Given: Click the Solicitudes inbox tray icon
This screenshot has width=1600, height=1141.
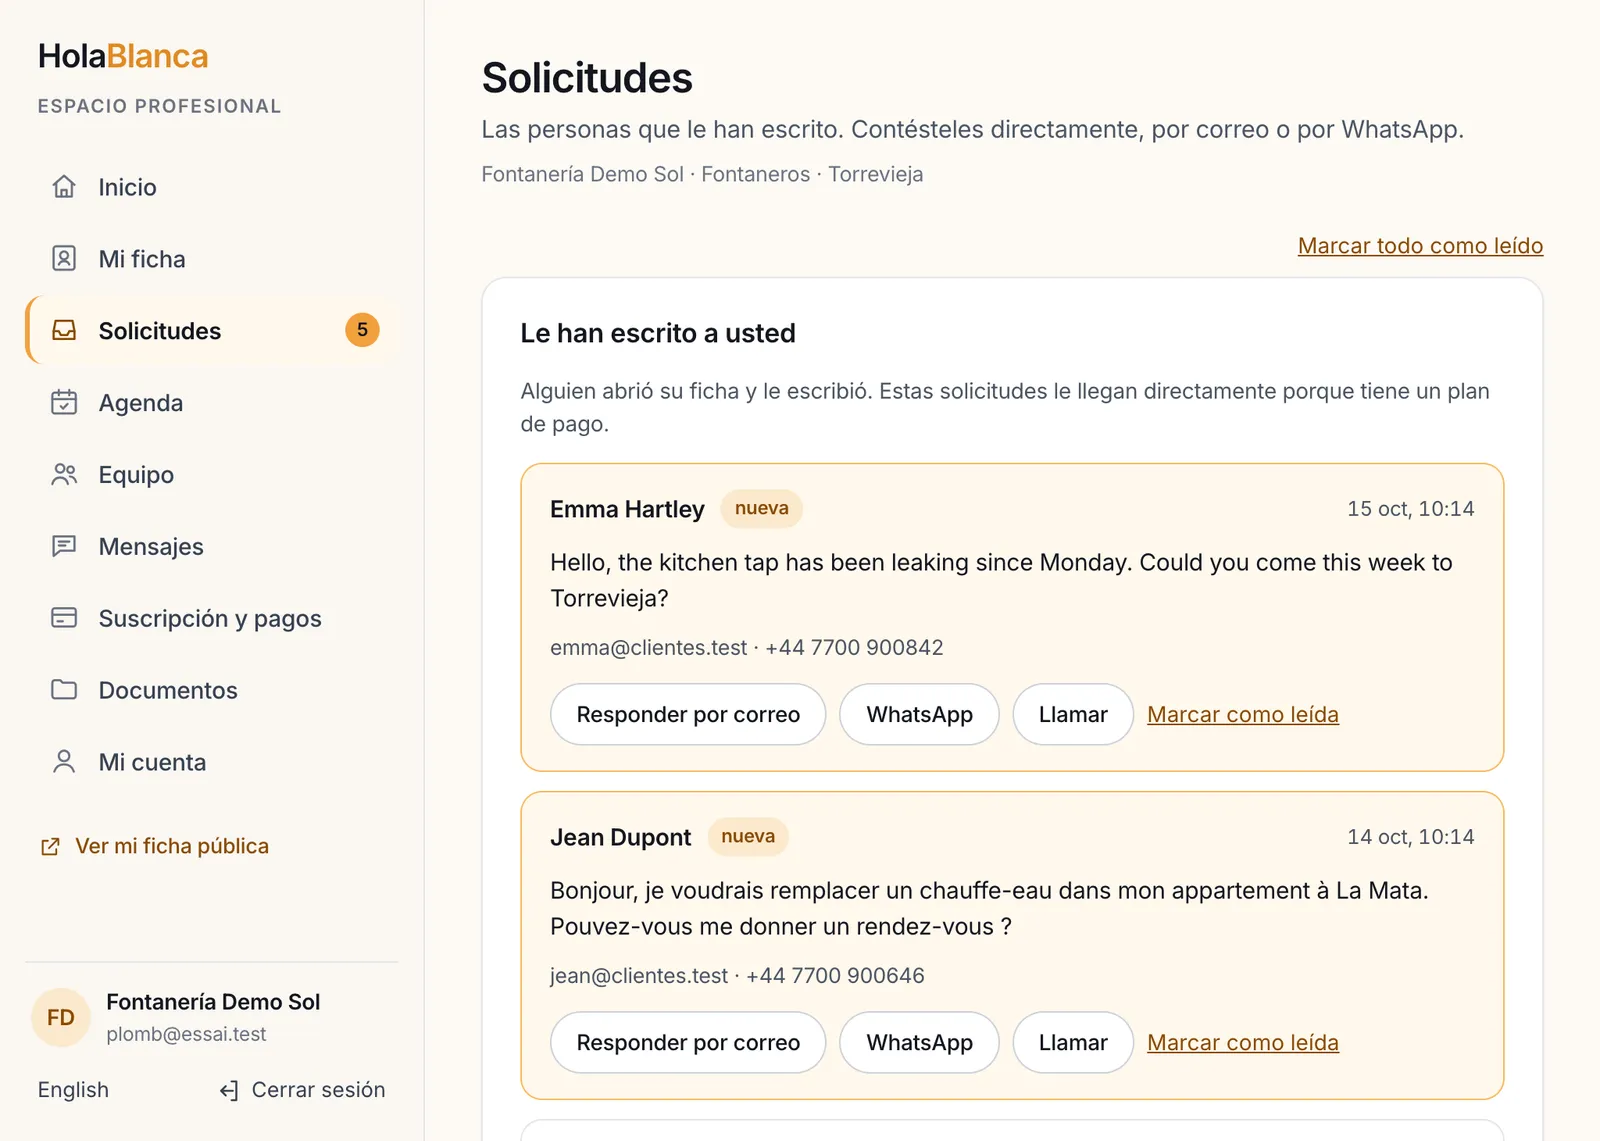Looking at the screenshot, I should pyautogui.click(x=64, y=331).
